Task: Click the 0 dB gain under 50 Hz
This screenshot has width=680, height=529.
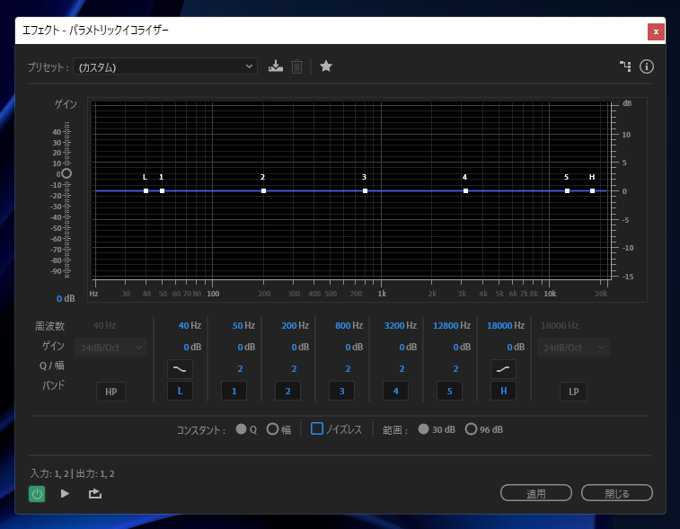Action: [x=246, y=347]
